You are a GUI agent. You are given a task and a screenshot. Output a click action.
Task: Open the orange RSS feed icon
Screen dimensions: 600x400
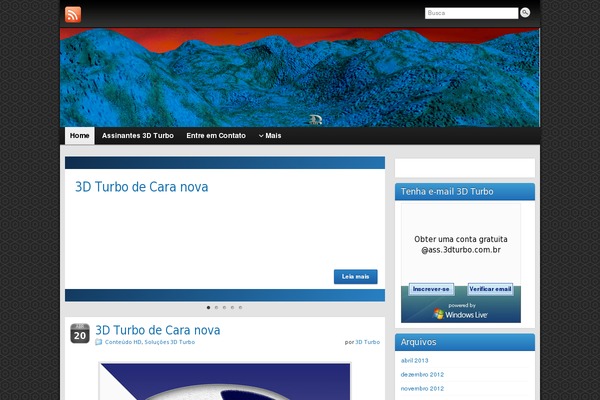click(x=73, y=15)
